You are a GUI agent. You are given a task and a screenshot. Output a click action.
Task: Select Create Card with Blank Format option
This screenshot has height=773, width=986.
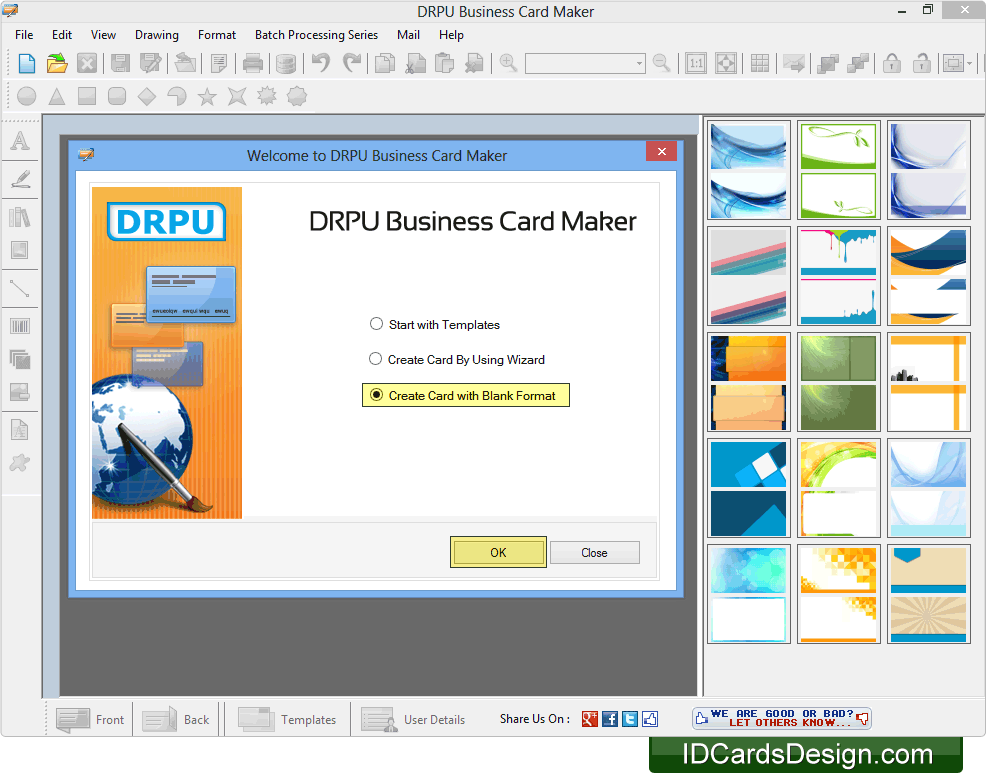click(x=465, y=396)
